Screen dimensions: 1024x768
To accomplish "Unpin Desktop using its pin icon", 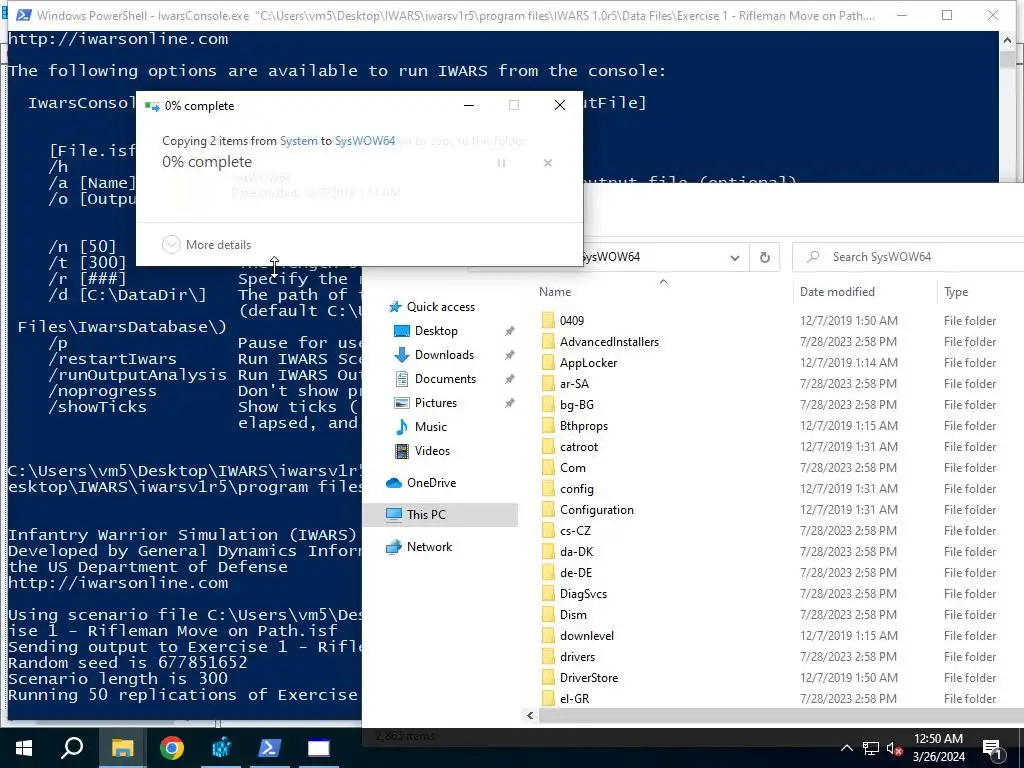I will pyautogui.click(x=509, y=331).
